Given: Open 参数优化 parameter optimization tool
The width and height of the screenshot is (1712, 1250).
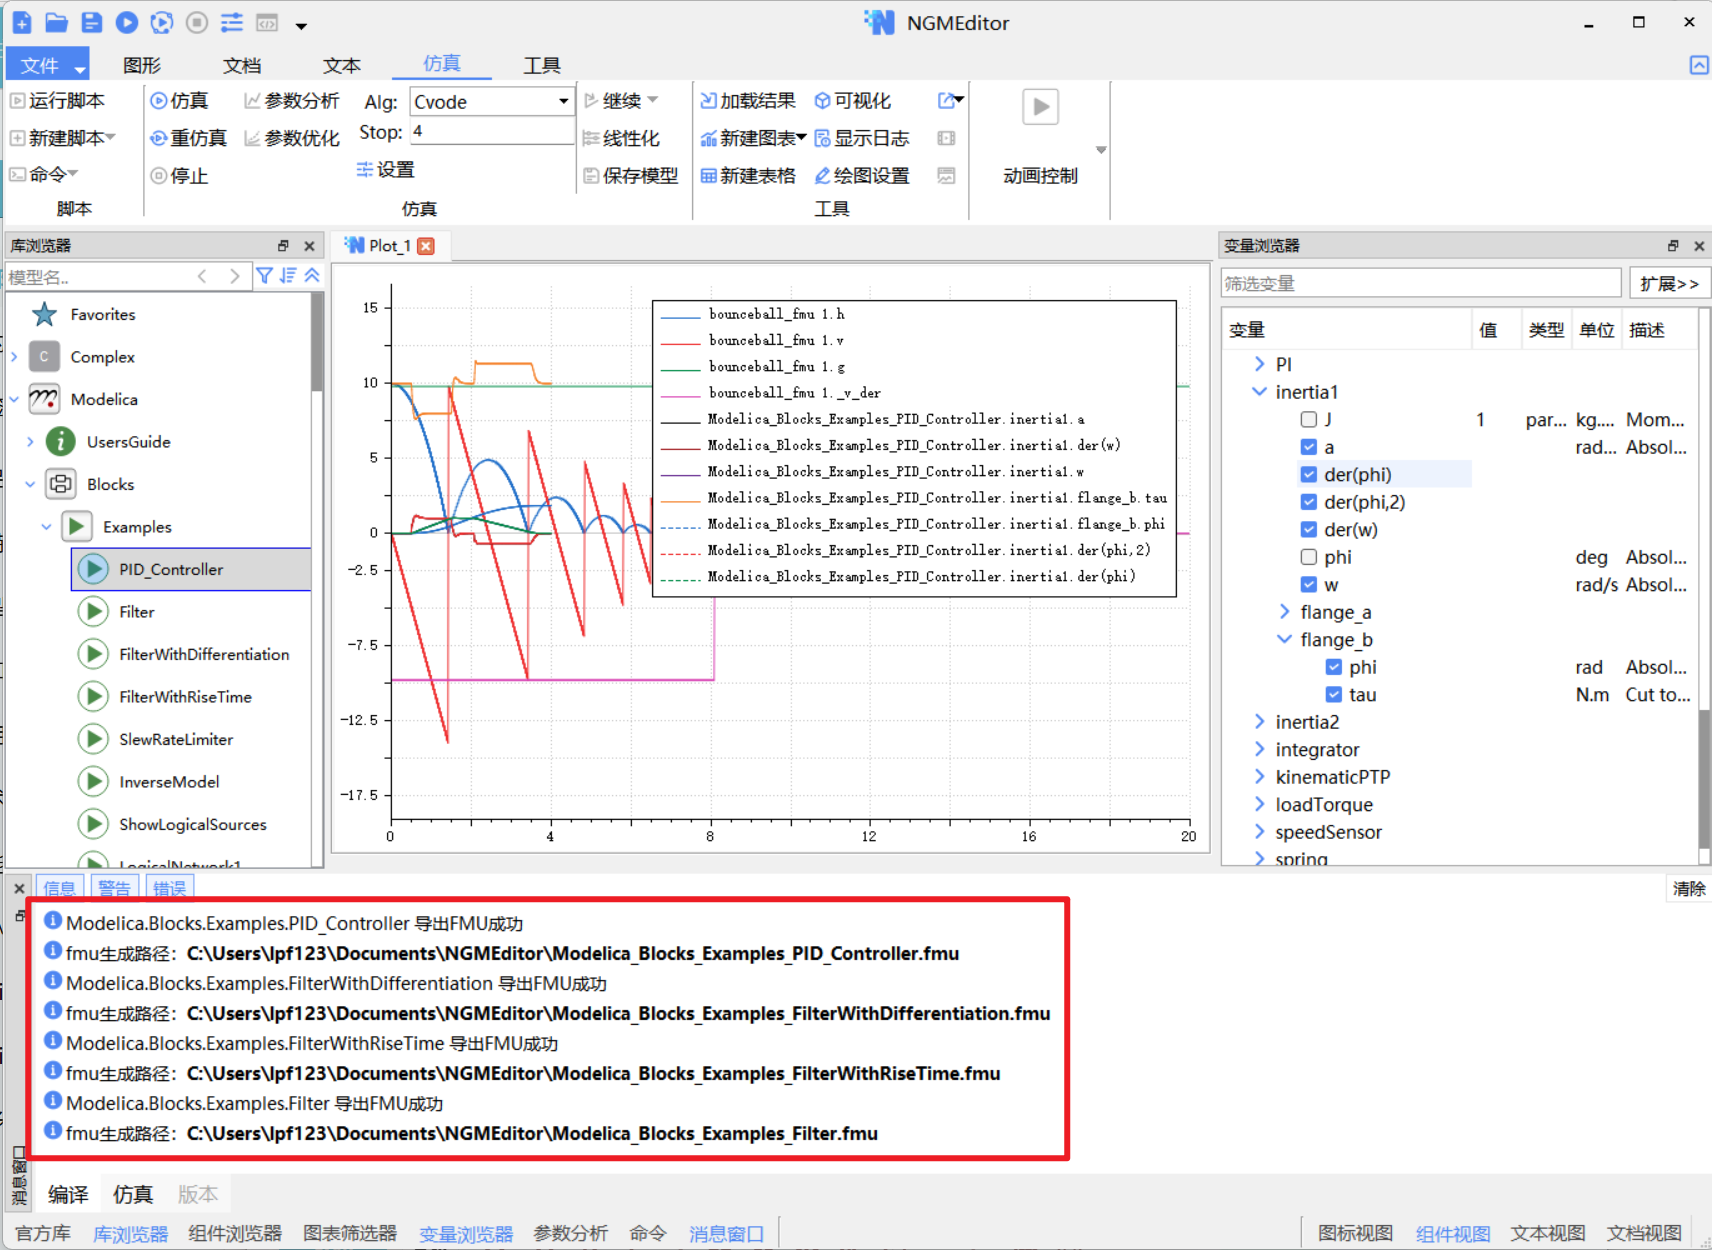Looking at the screenshot, I should click(292, 138).
